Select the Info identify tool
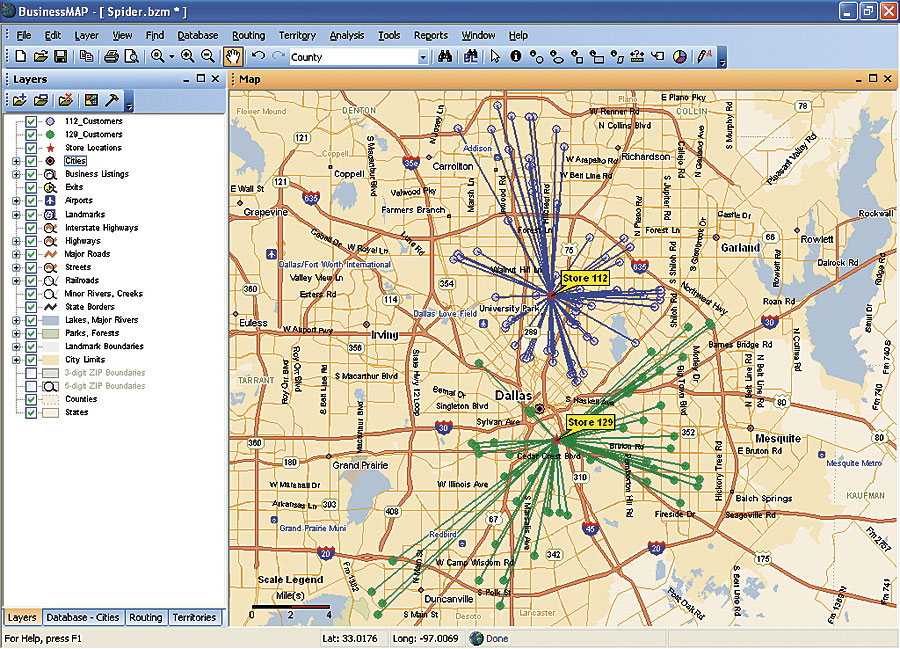Screen dimensions: 900x649 point(516,57)
